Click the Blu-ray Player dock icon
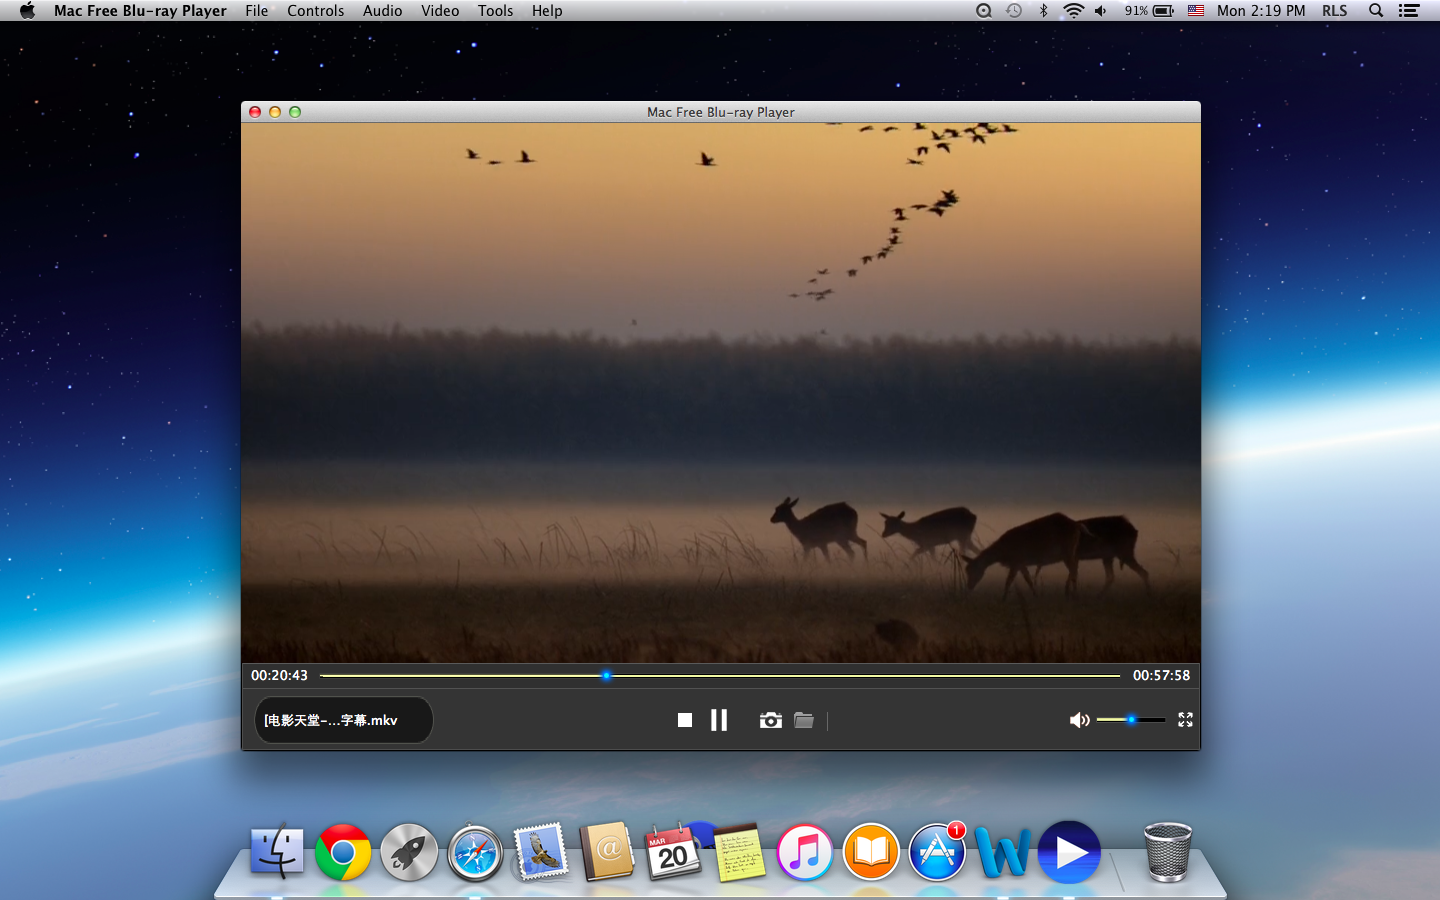Viewport: 1440px width, 900px height. (1069, 853)
